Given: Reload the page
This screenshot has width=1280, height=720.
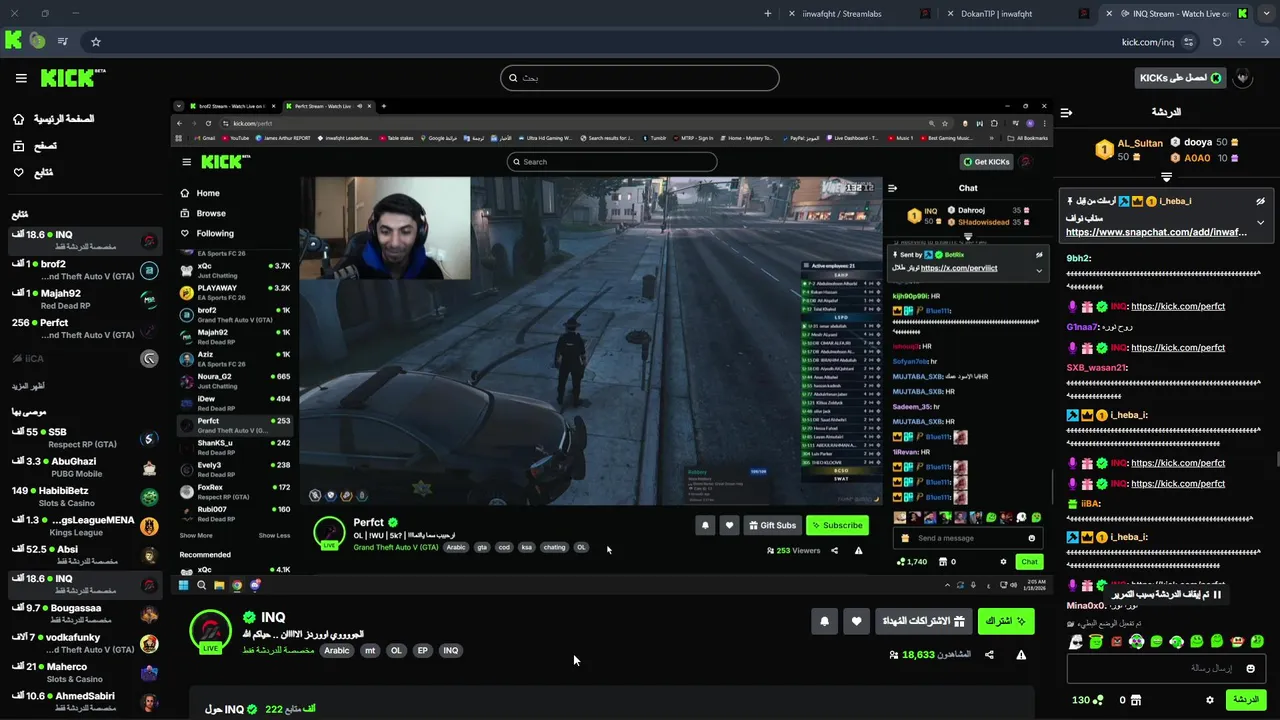Looking at the screenshot, I should (1217, 42).
